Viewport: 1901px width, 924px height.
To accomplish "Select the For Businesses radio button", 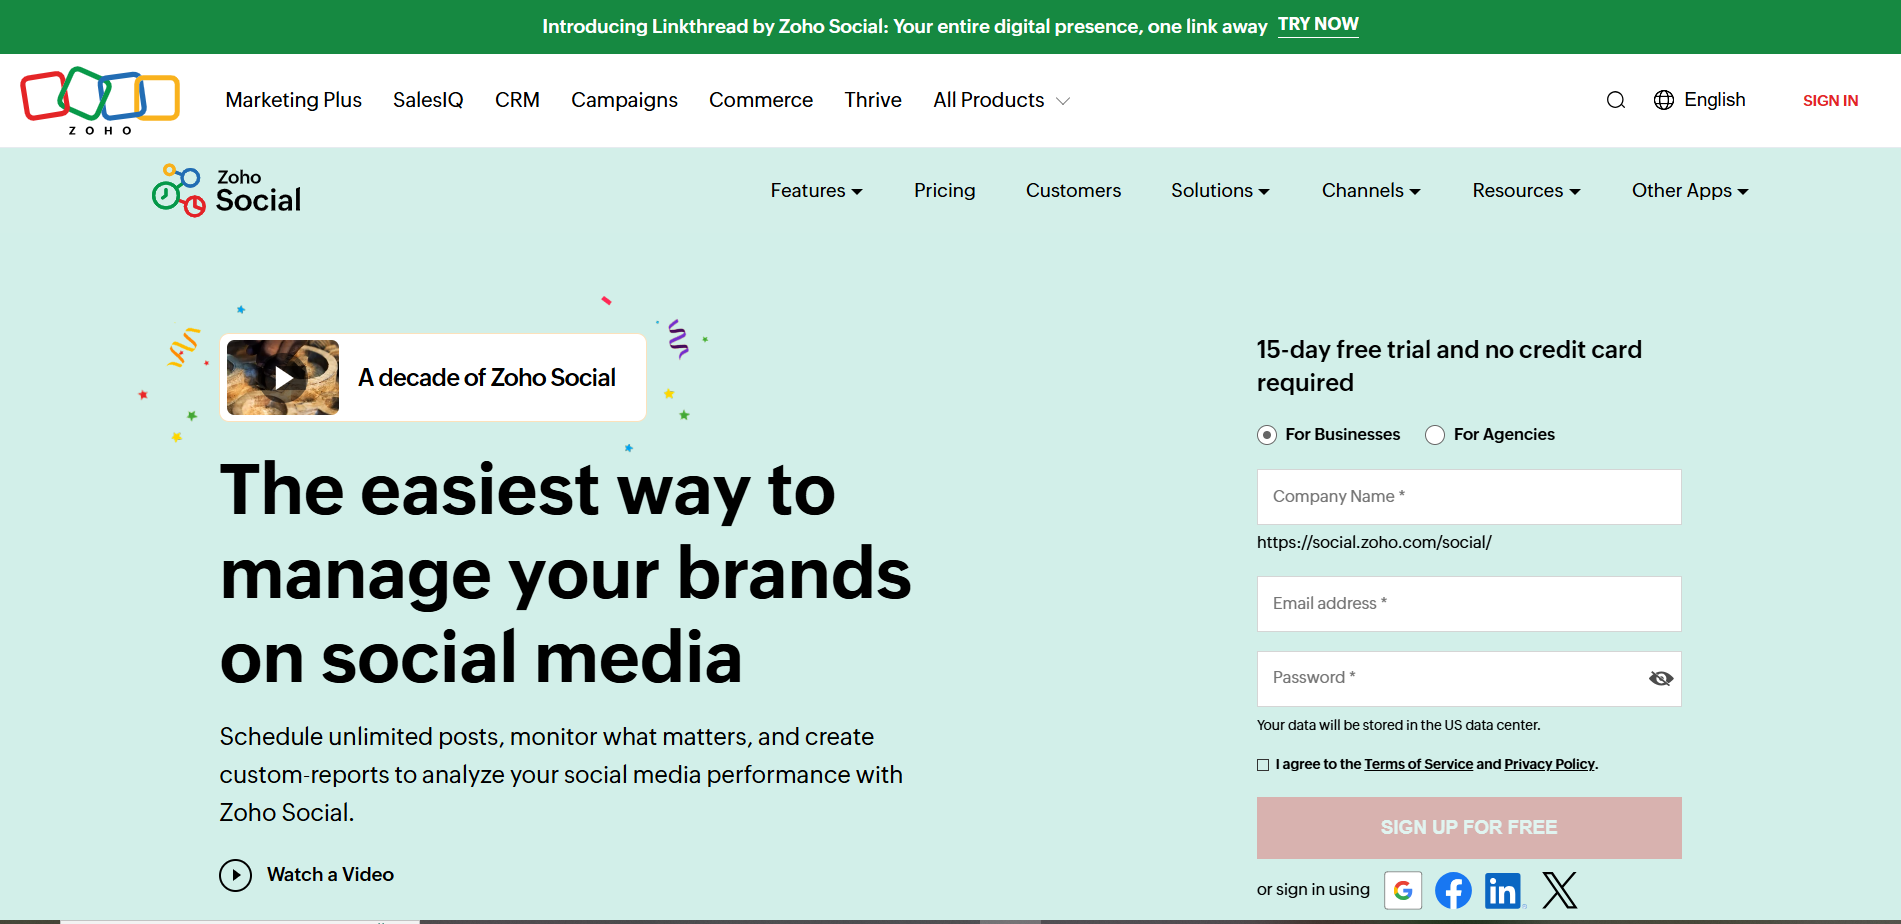I will (x=1267, y=435).
